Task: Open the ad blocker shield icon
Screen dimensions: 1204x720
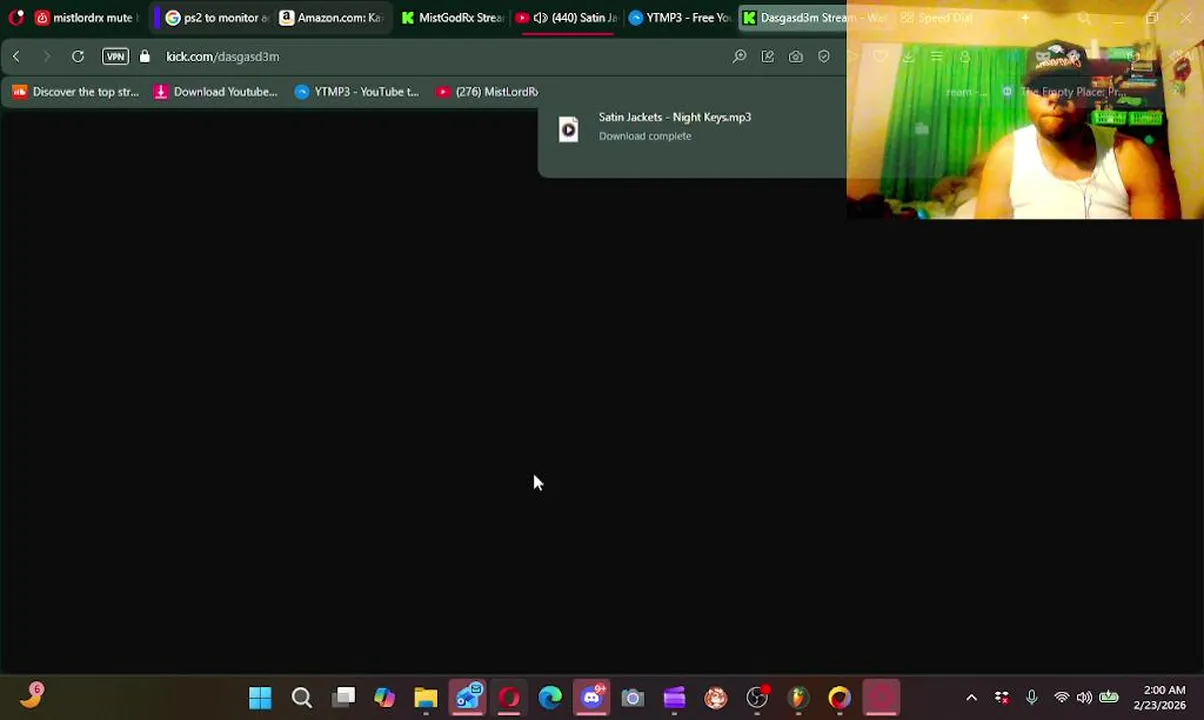Action: (824, 57)
